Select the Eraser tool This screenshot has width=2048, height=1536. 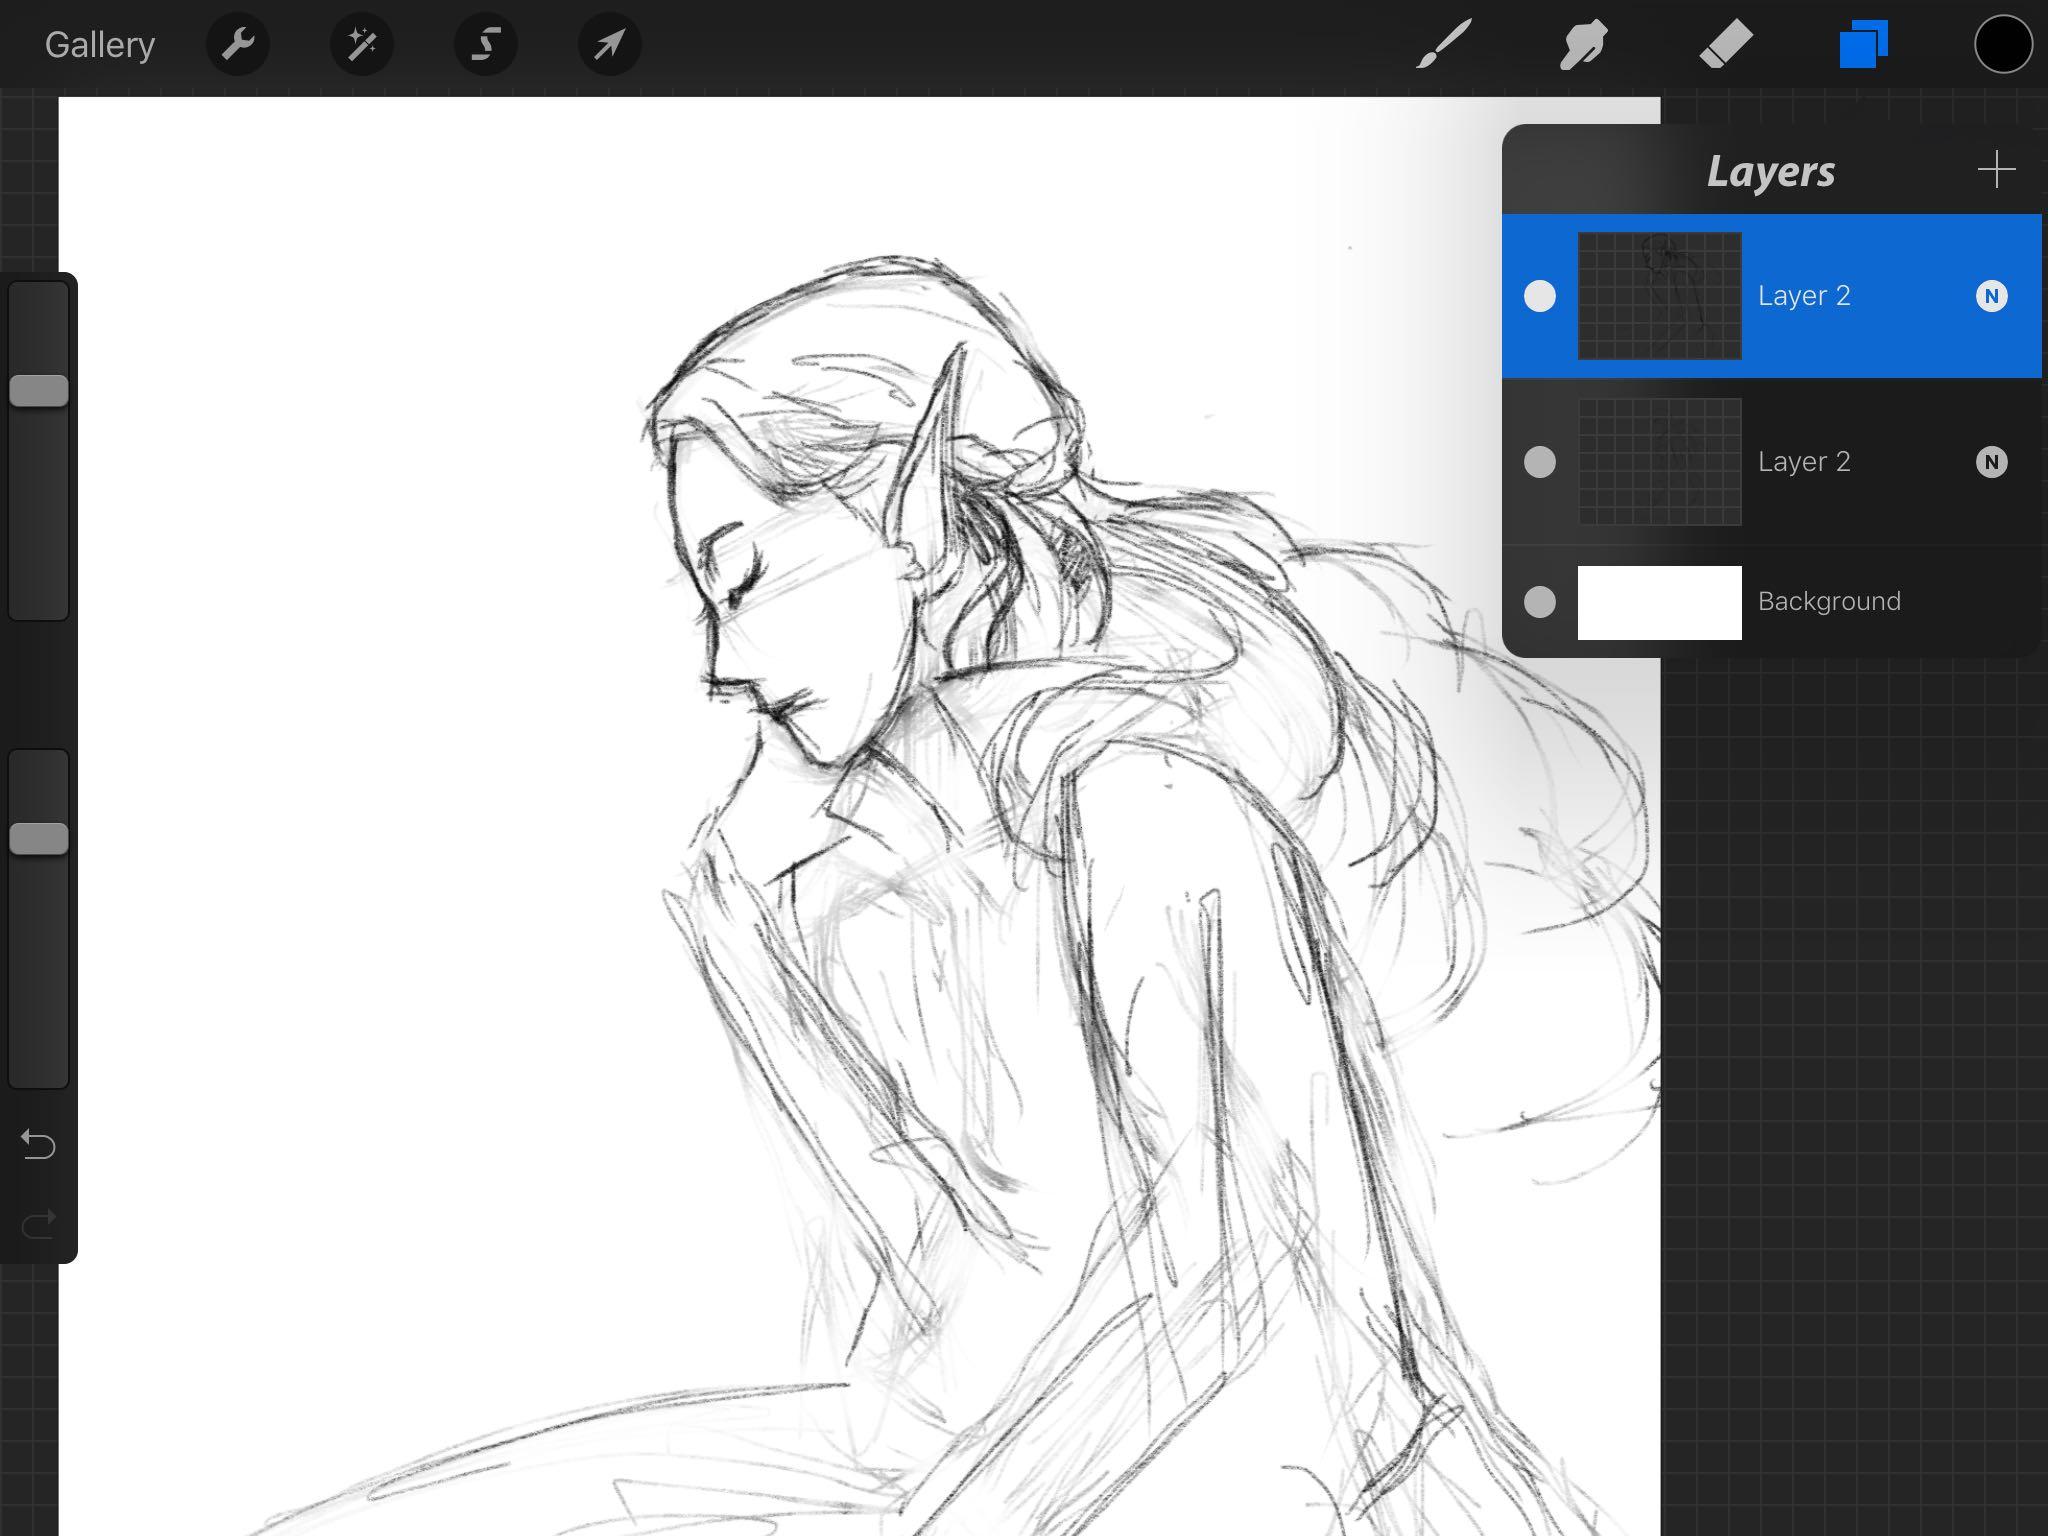[1726, 45]
